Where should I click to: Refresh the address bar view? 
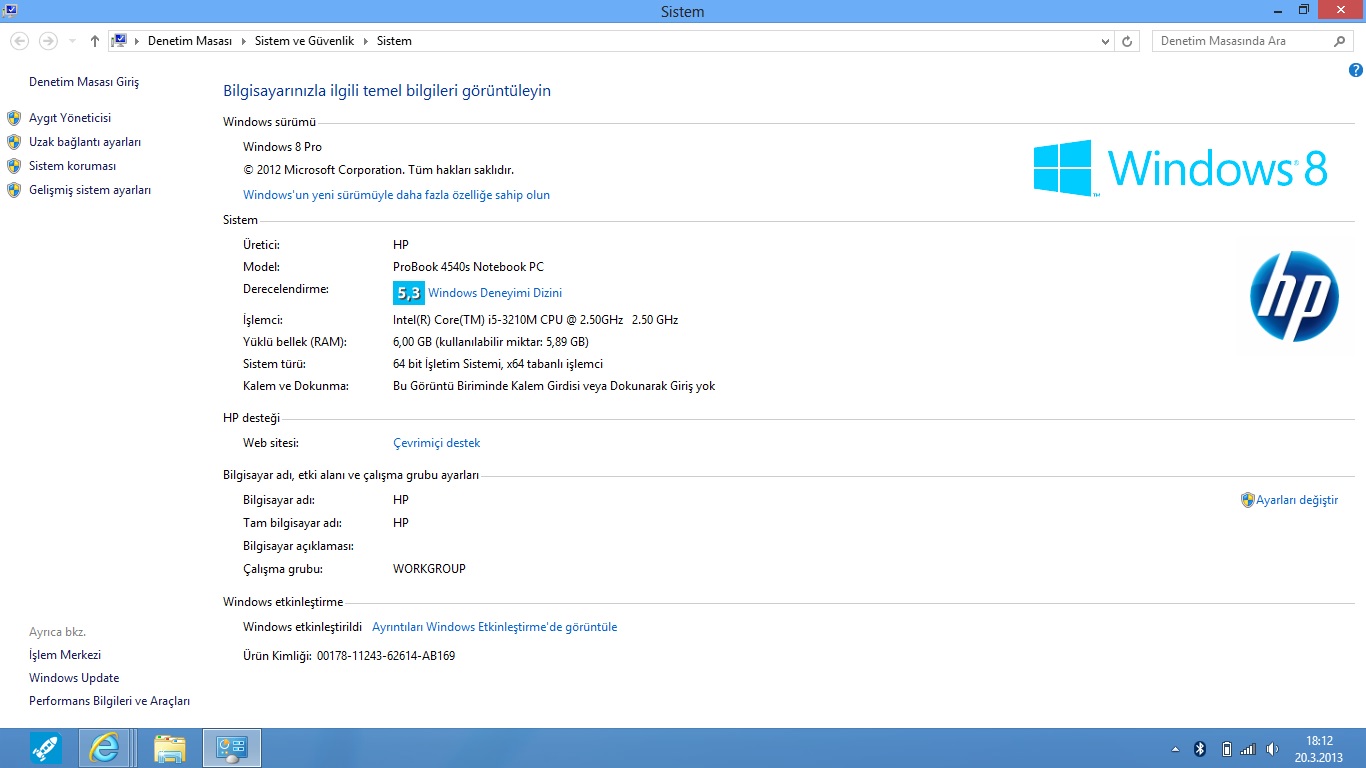click(1128, 42)
